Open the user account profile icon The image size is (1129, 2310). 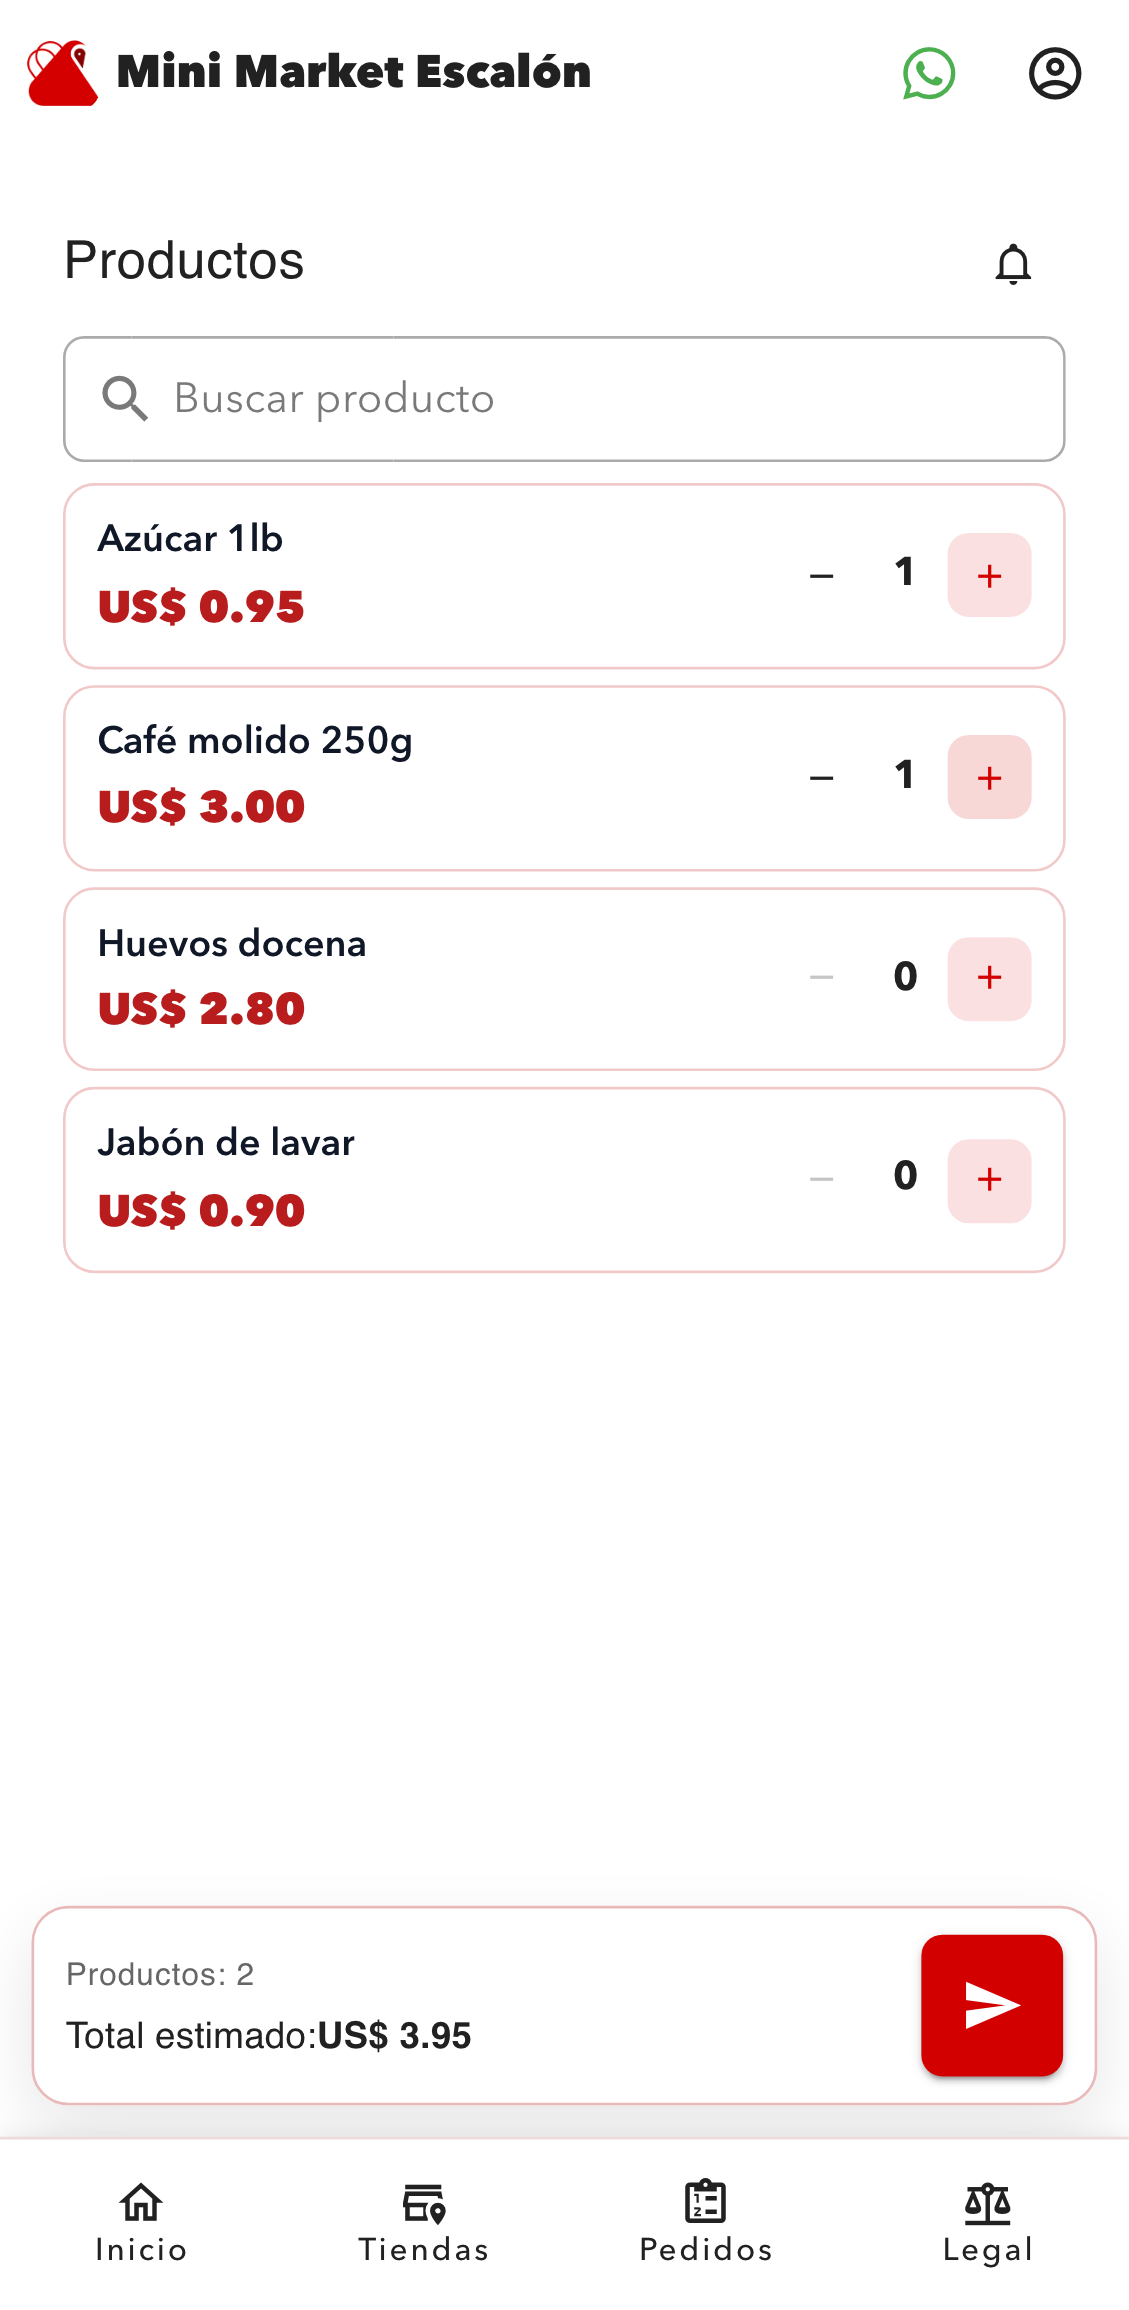point(1054,73)
